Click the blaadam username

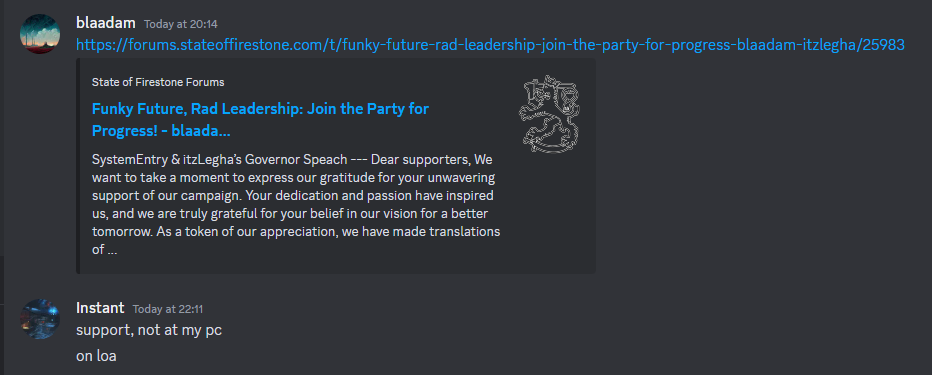(106, 23)
